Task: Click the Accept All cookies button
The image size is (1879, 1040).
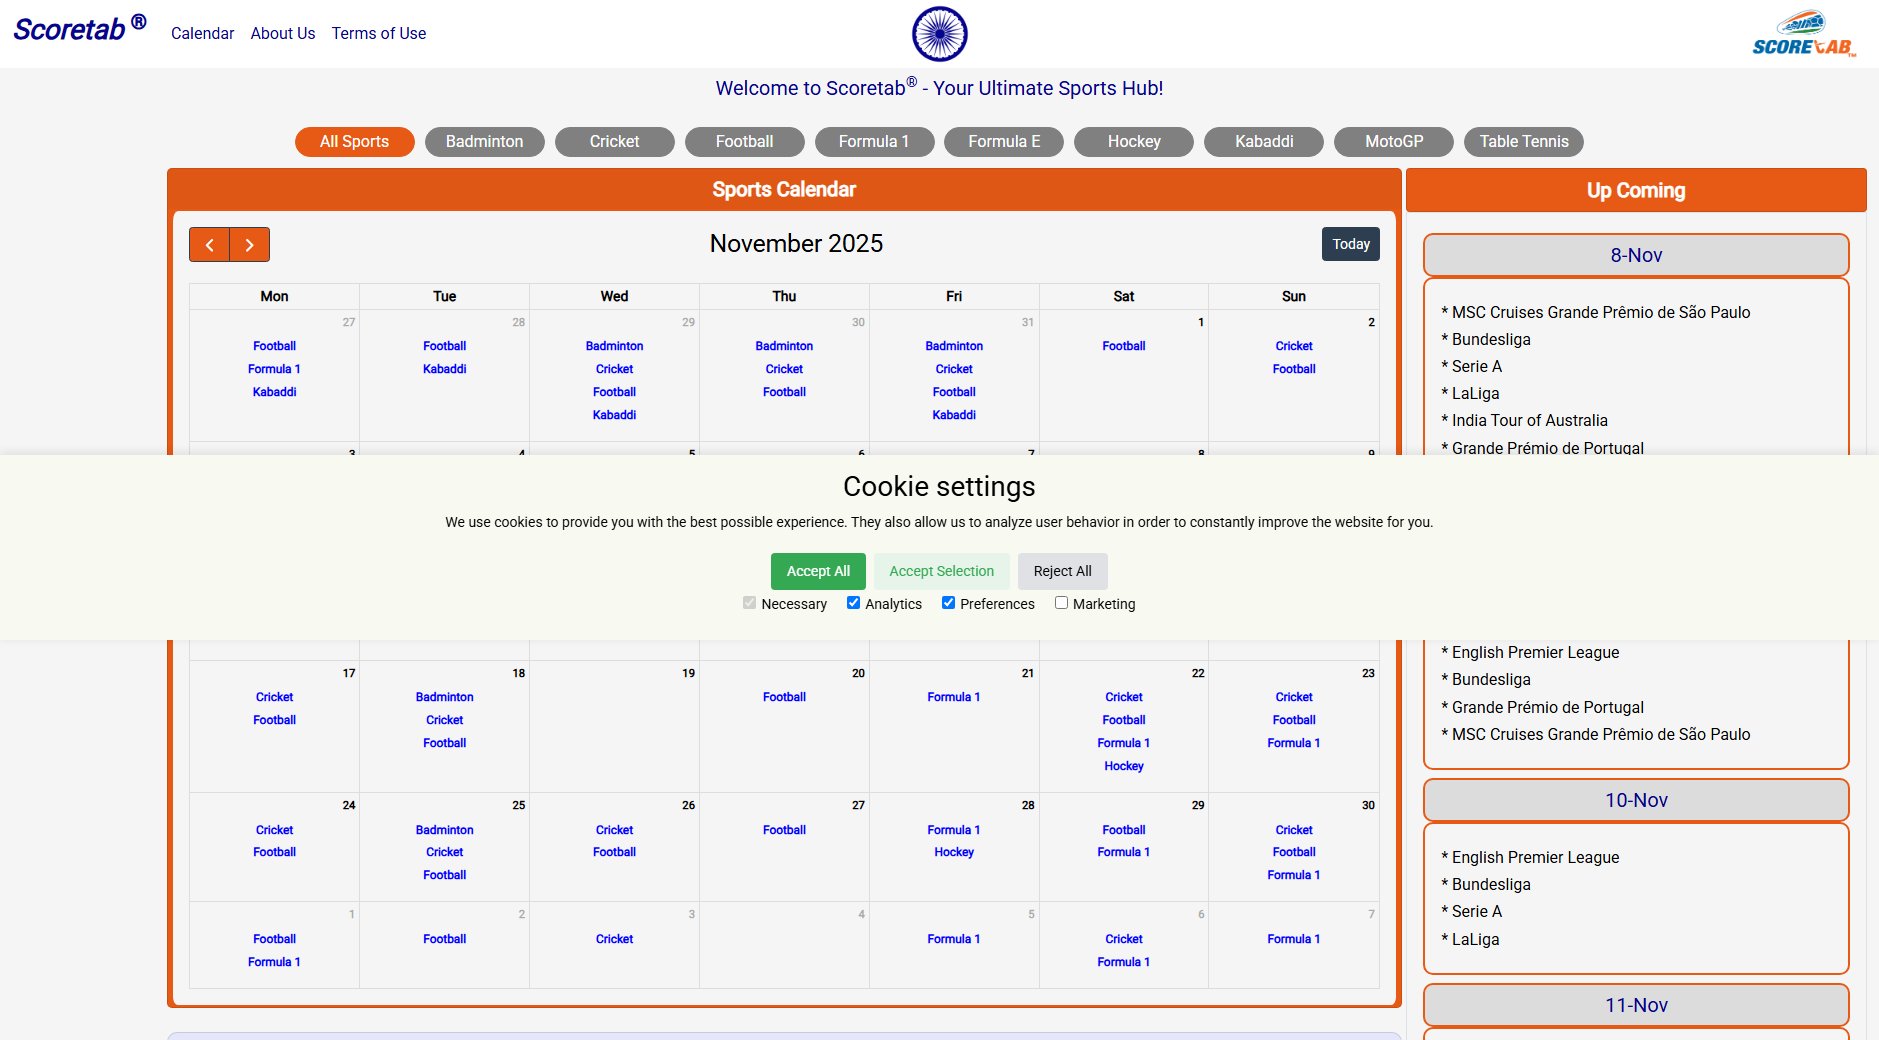Action: point(817,571)
